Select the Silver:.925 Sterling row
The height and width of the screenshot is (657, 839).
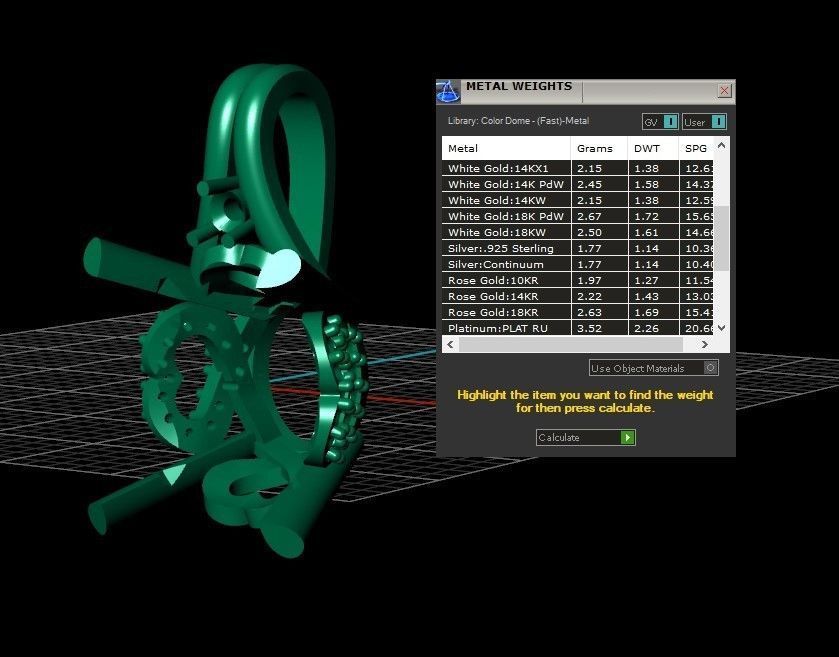(578, 248)
